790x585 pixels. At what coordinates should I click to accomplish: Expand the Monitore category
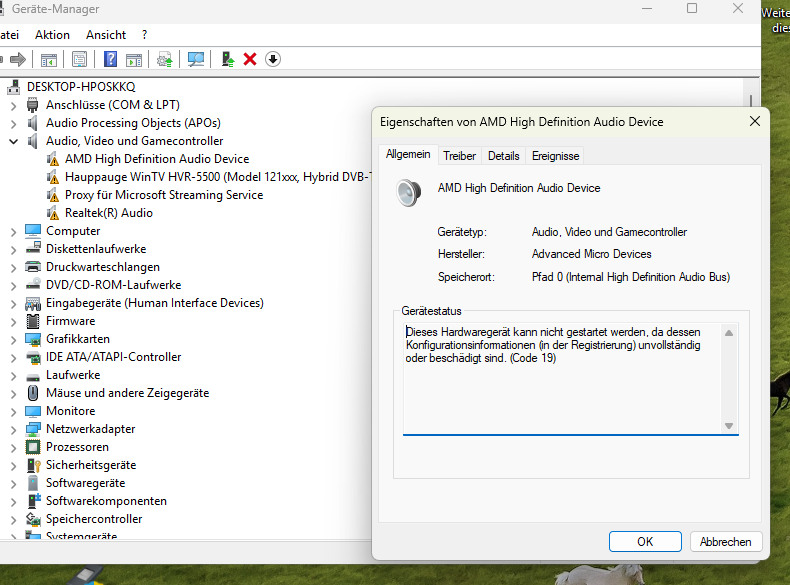[x=14, y=412]
